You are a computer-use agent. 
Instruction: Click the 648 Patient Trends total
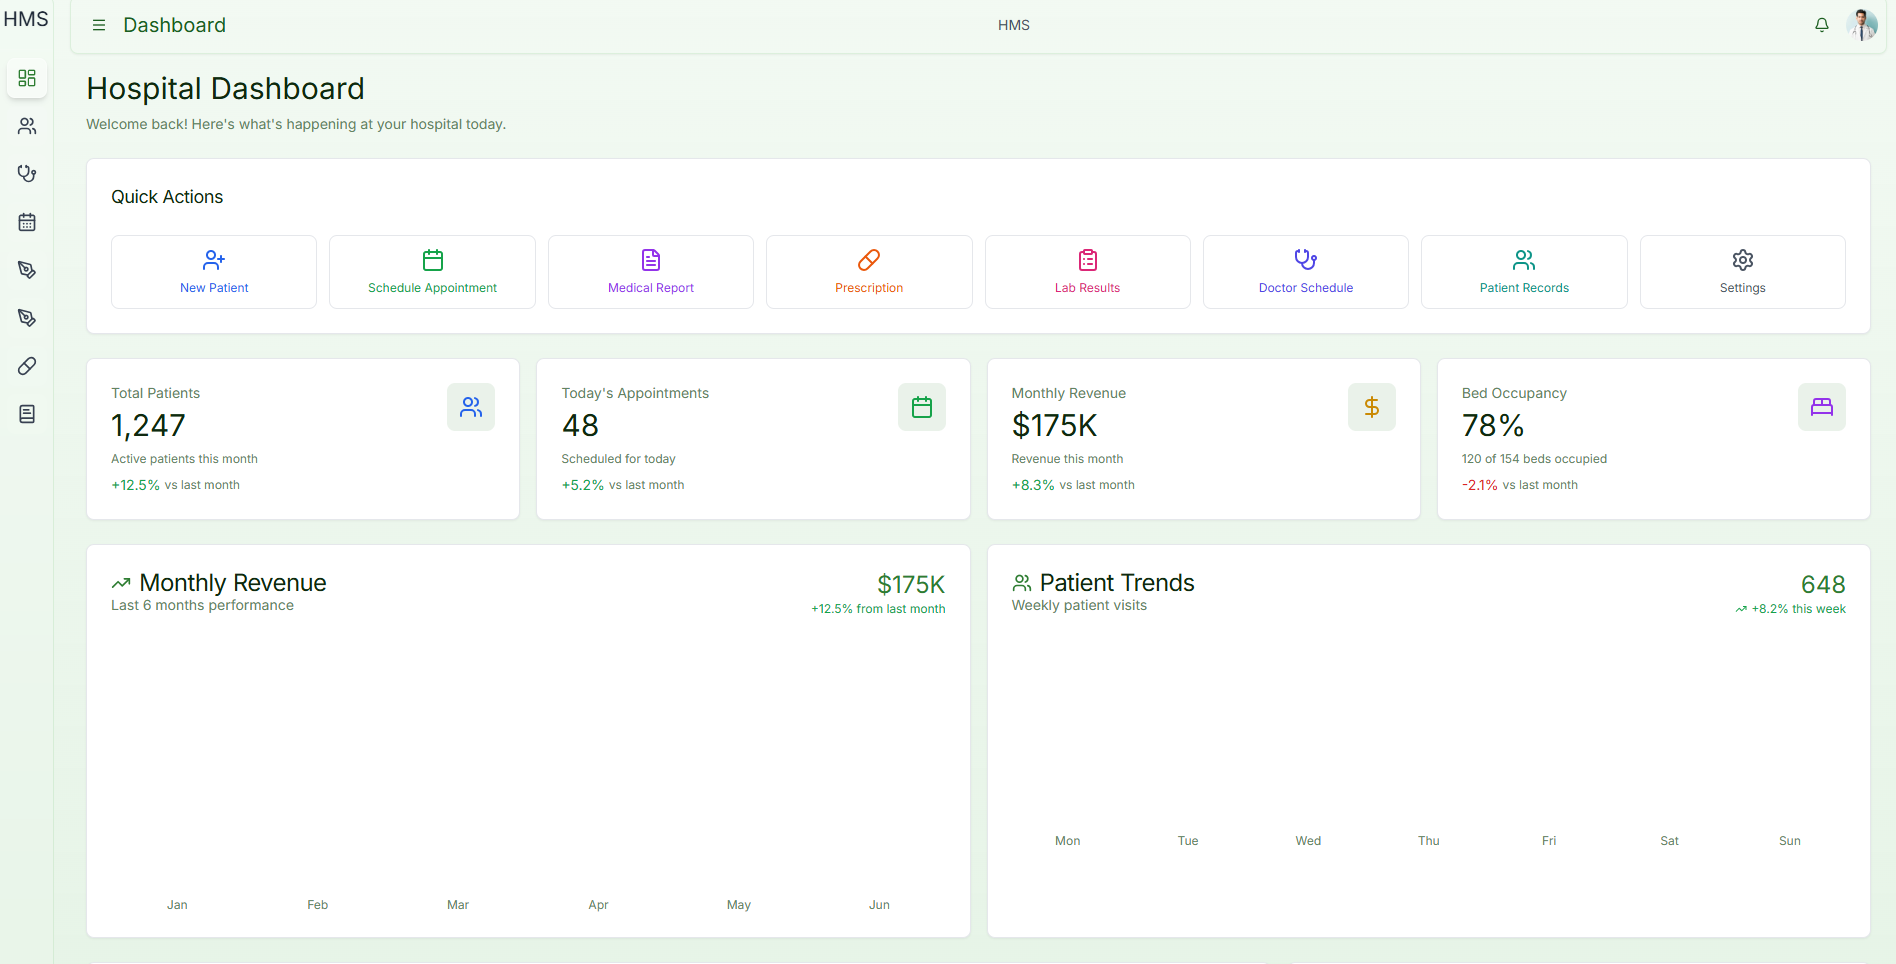1823,585
